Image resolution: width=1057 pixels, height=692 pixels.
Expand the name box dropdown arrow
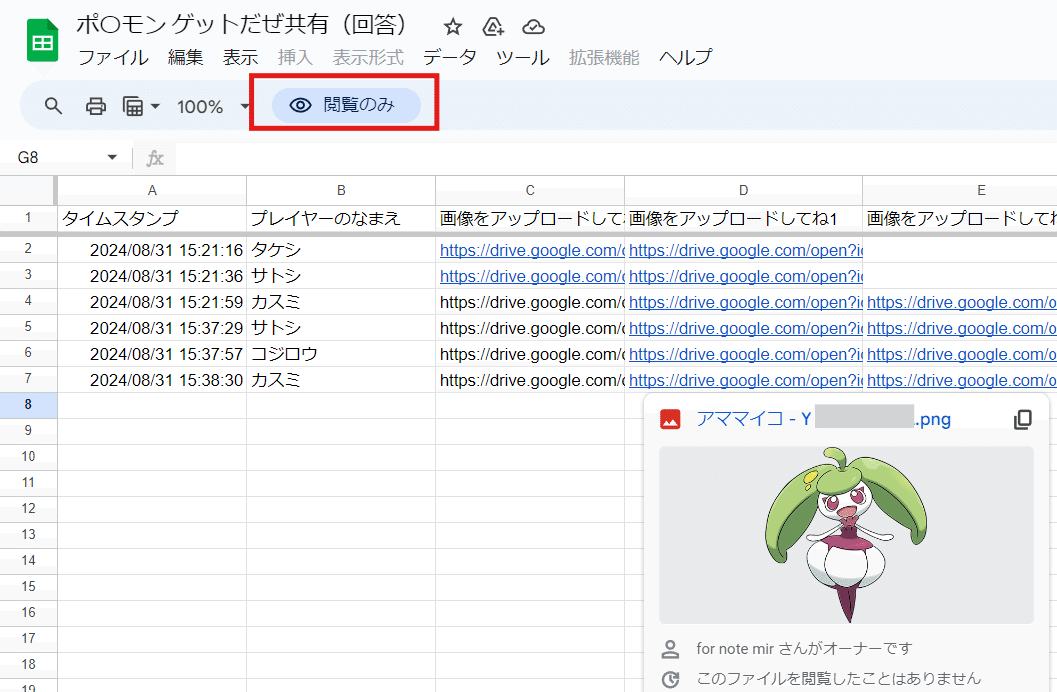(112, 158)
